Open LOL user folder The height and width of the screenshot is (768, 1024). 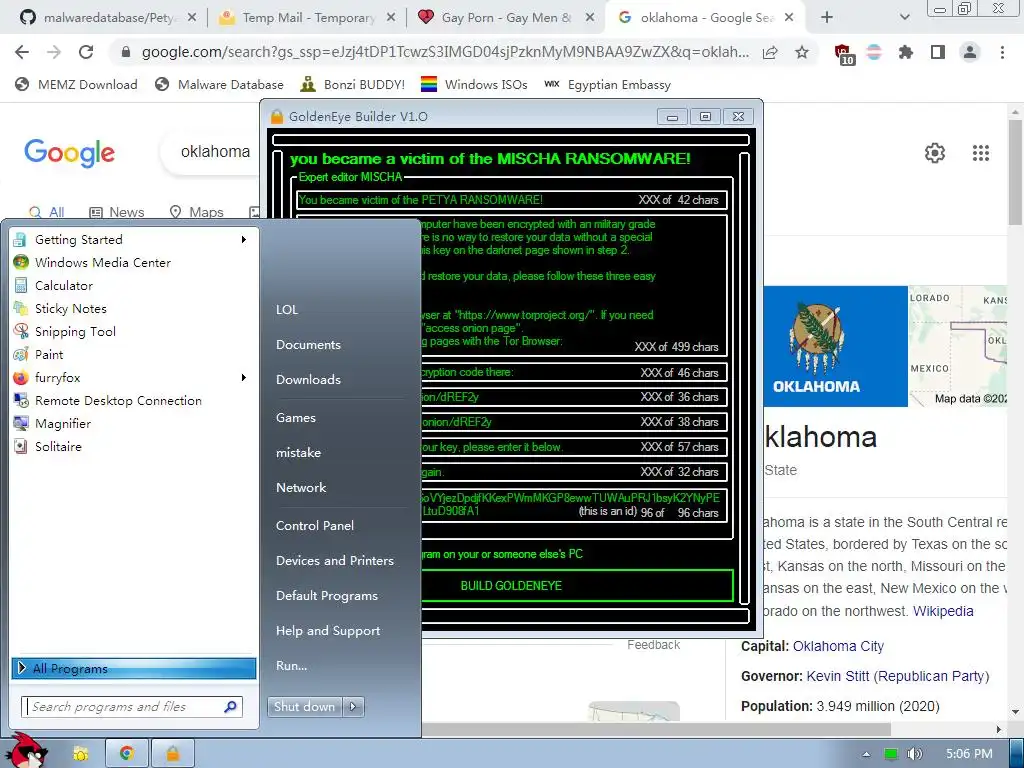coord(287,310)
